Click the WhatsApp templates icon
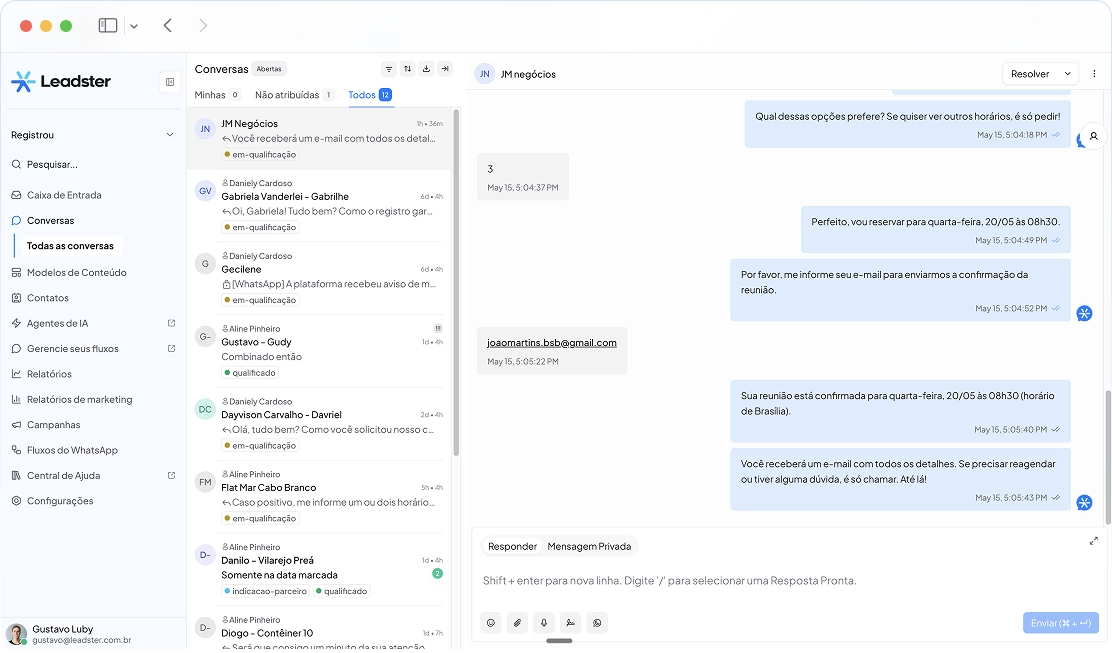 click(597, 623)
